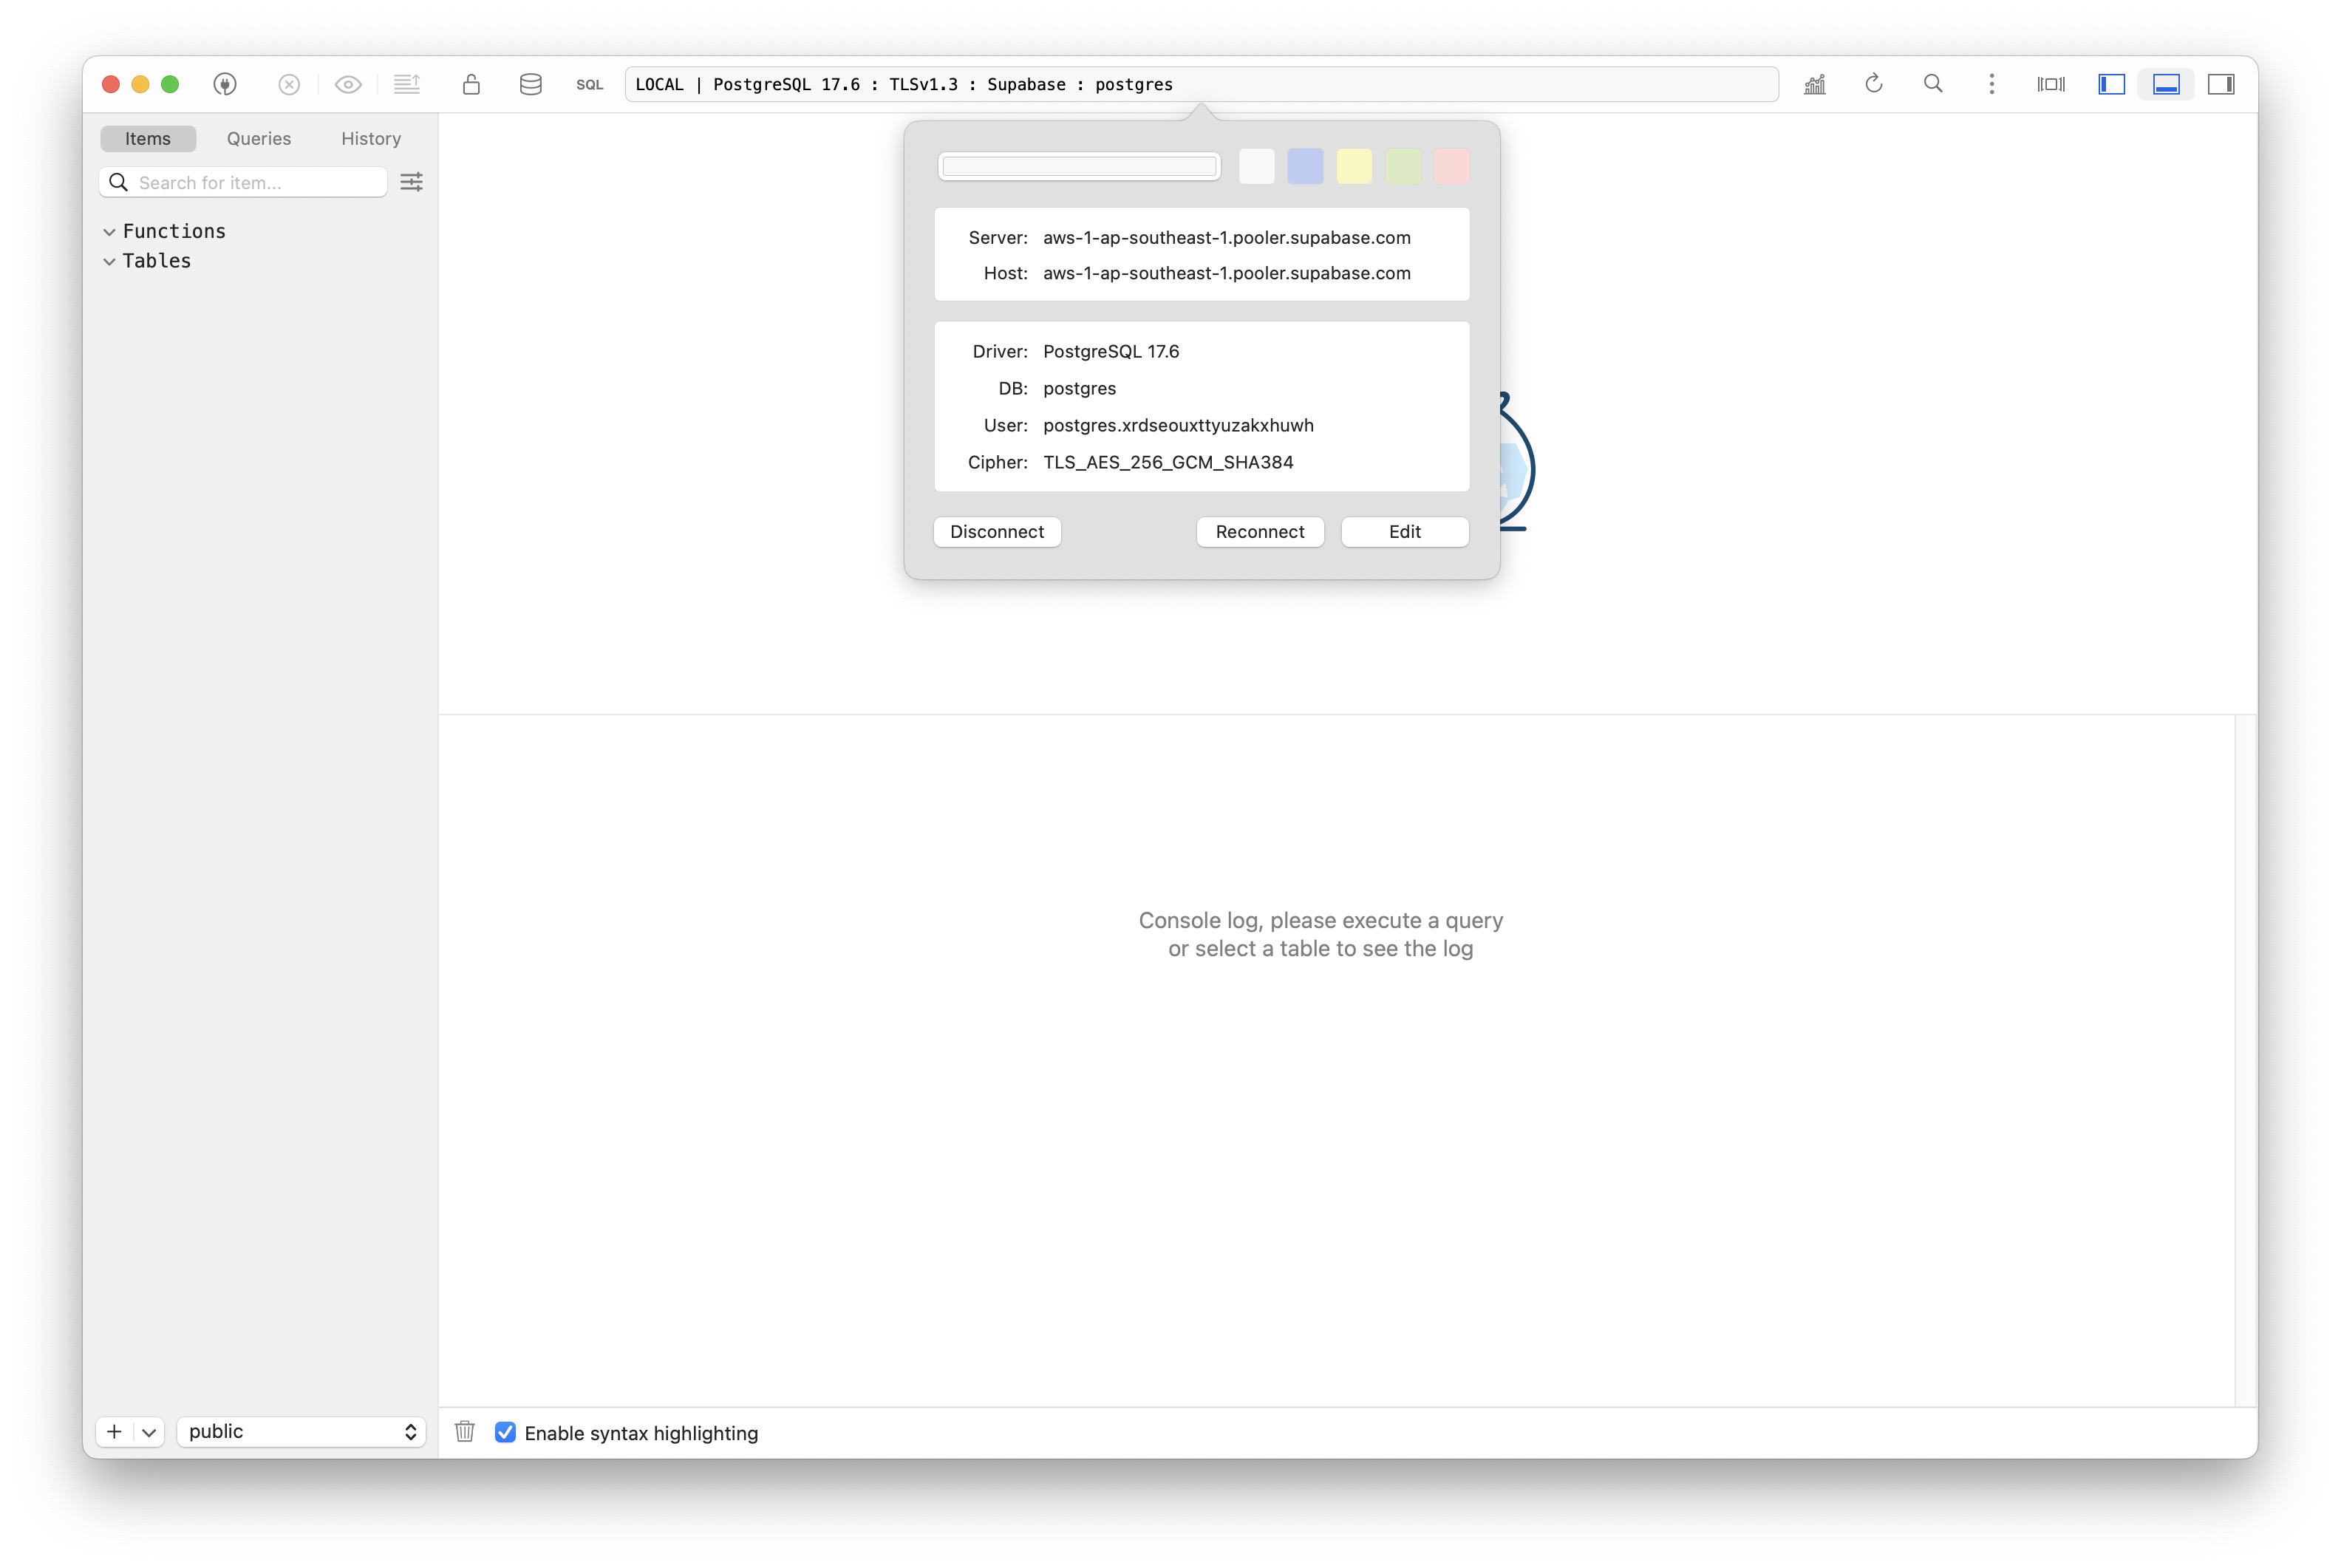The height and width of the screenshot is (1568, 2341).
Task: Enable syntax highlighting checkbox
Action: pyautogui.click(x=505, y=1432)
